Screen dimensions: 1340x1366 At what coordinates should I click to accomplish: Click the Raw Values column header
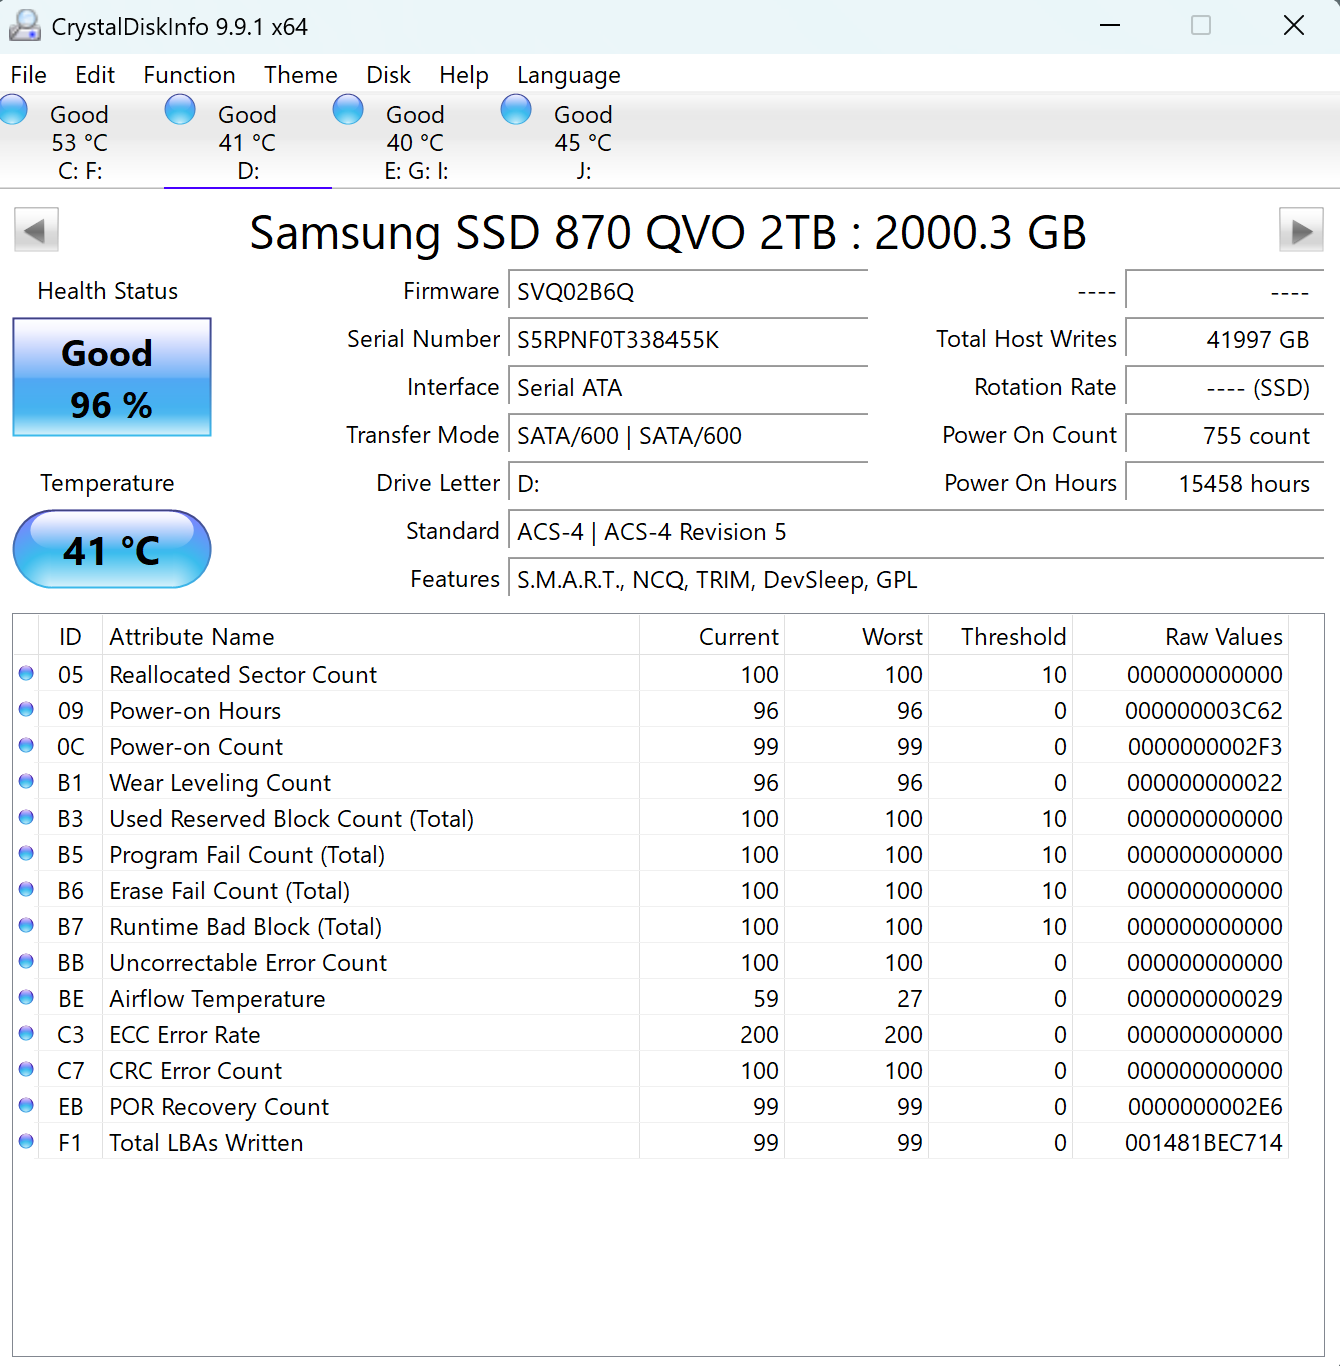click(1180, 636)
